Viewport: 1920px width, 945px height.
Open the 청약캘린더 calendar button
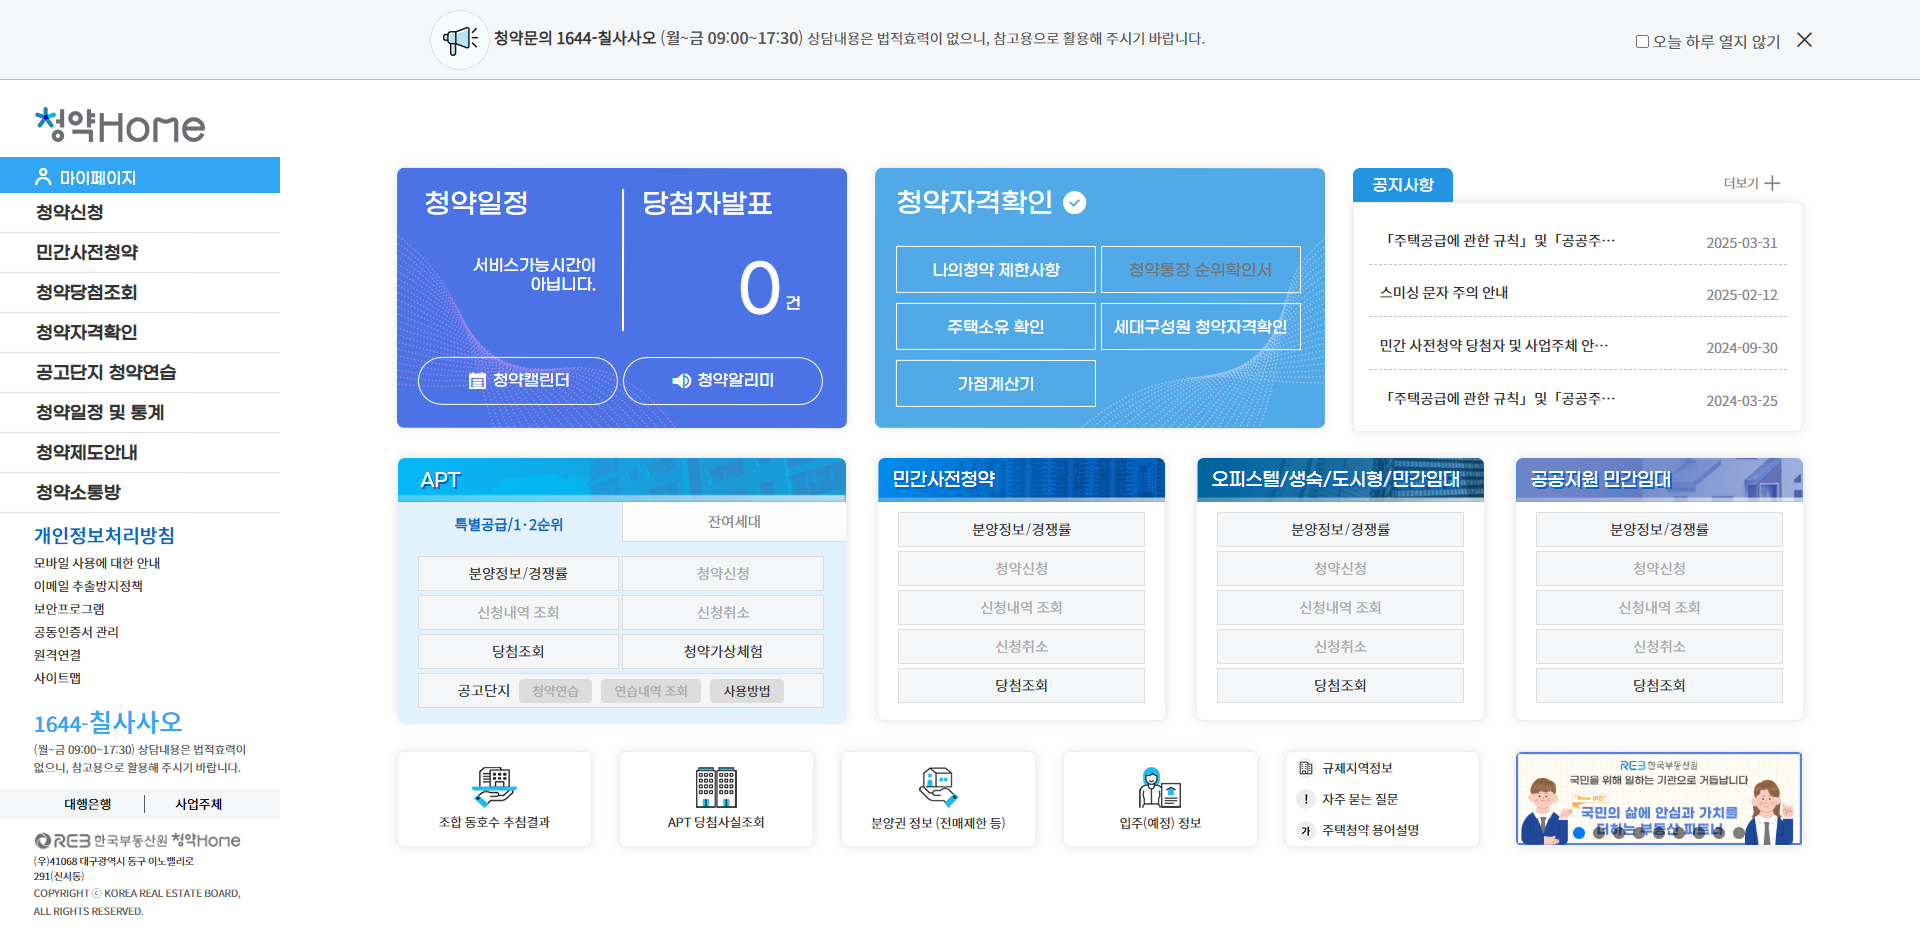click(x=517, y=381)
